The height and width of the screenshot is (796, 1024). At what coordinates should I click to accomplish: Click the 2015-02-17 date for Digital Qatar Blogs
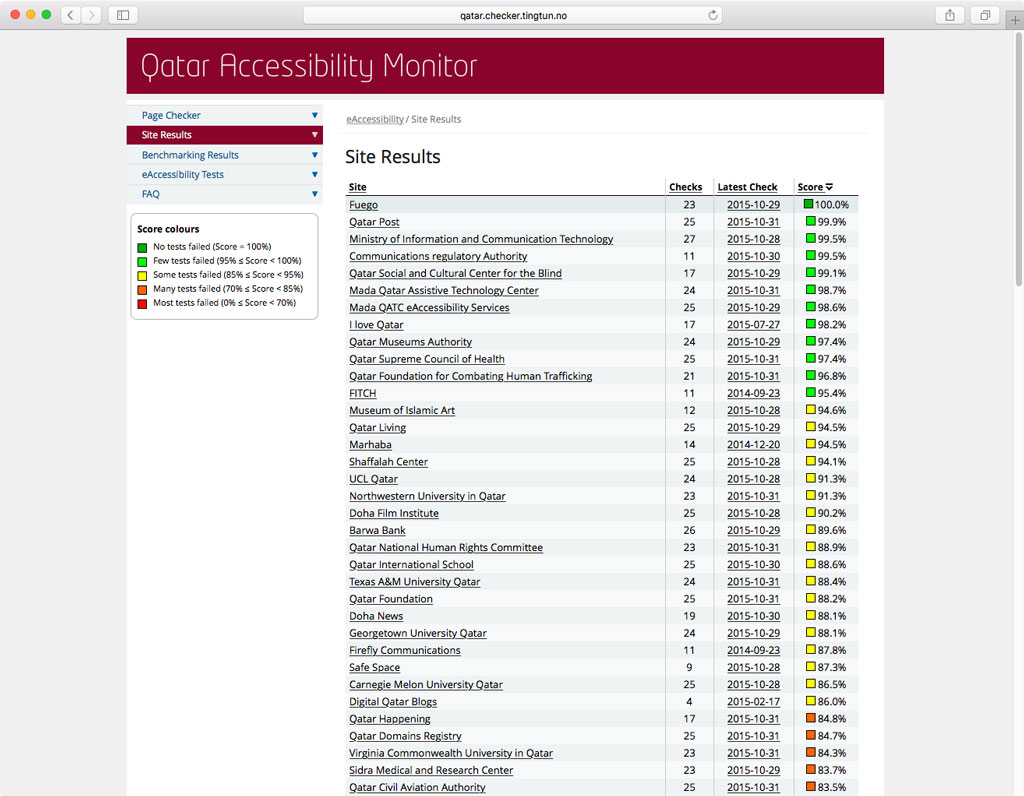[754, 701]
